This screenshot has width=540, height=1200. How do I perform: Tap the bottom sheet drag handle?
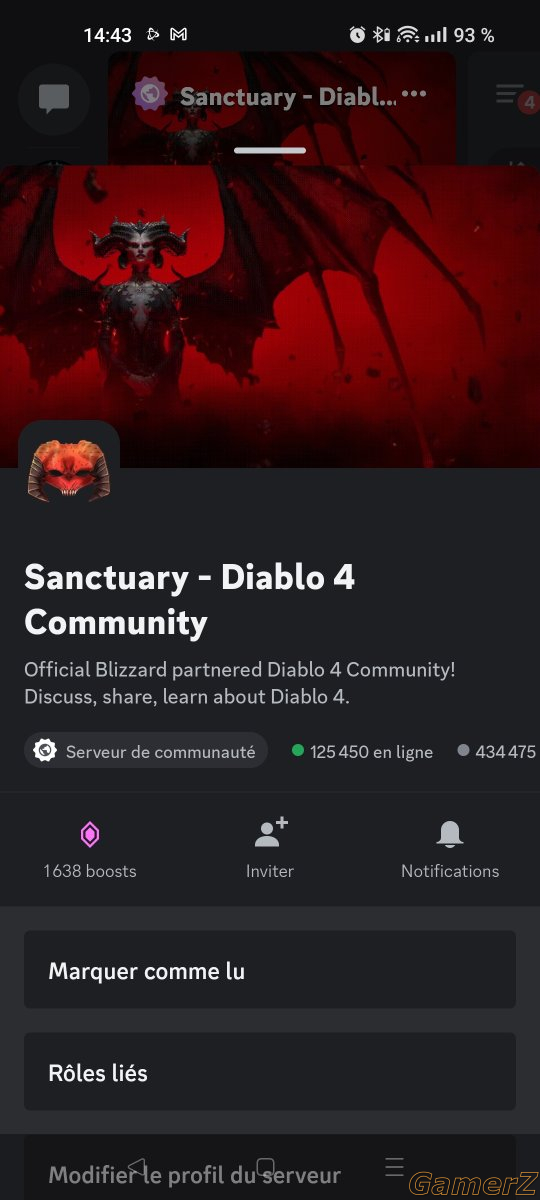click(270, 150)
